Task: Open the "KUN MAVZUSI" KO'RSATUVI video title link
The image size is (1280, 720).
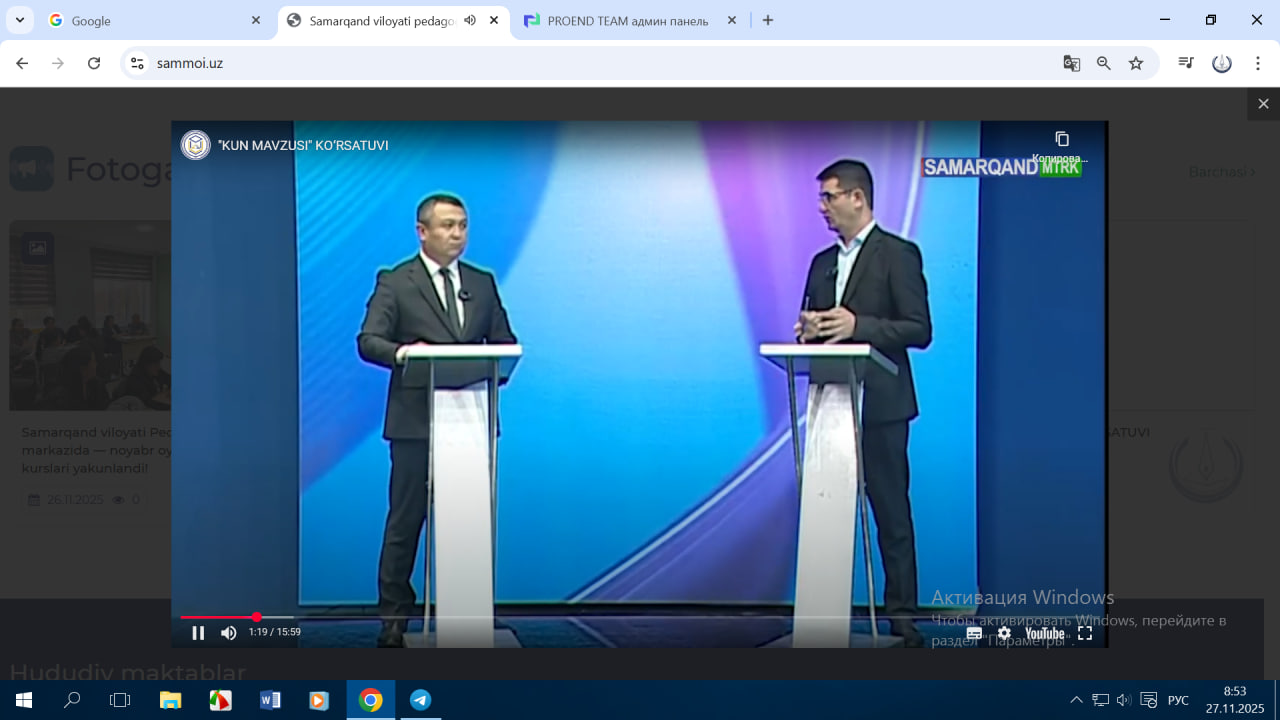Action: [302, 145]
